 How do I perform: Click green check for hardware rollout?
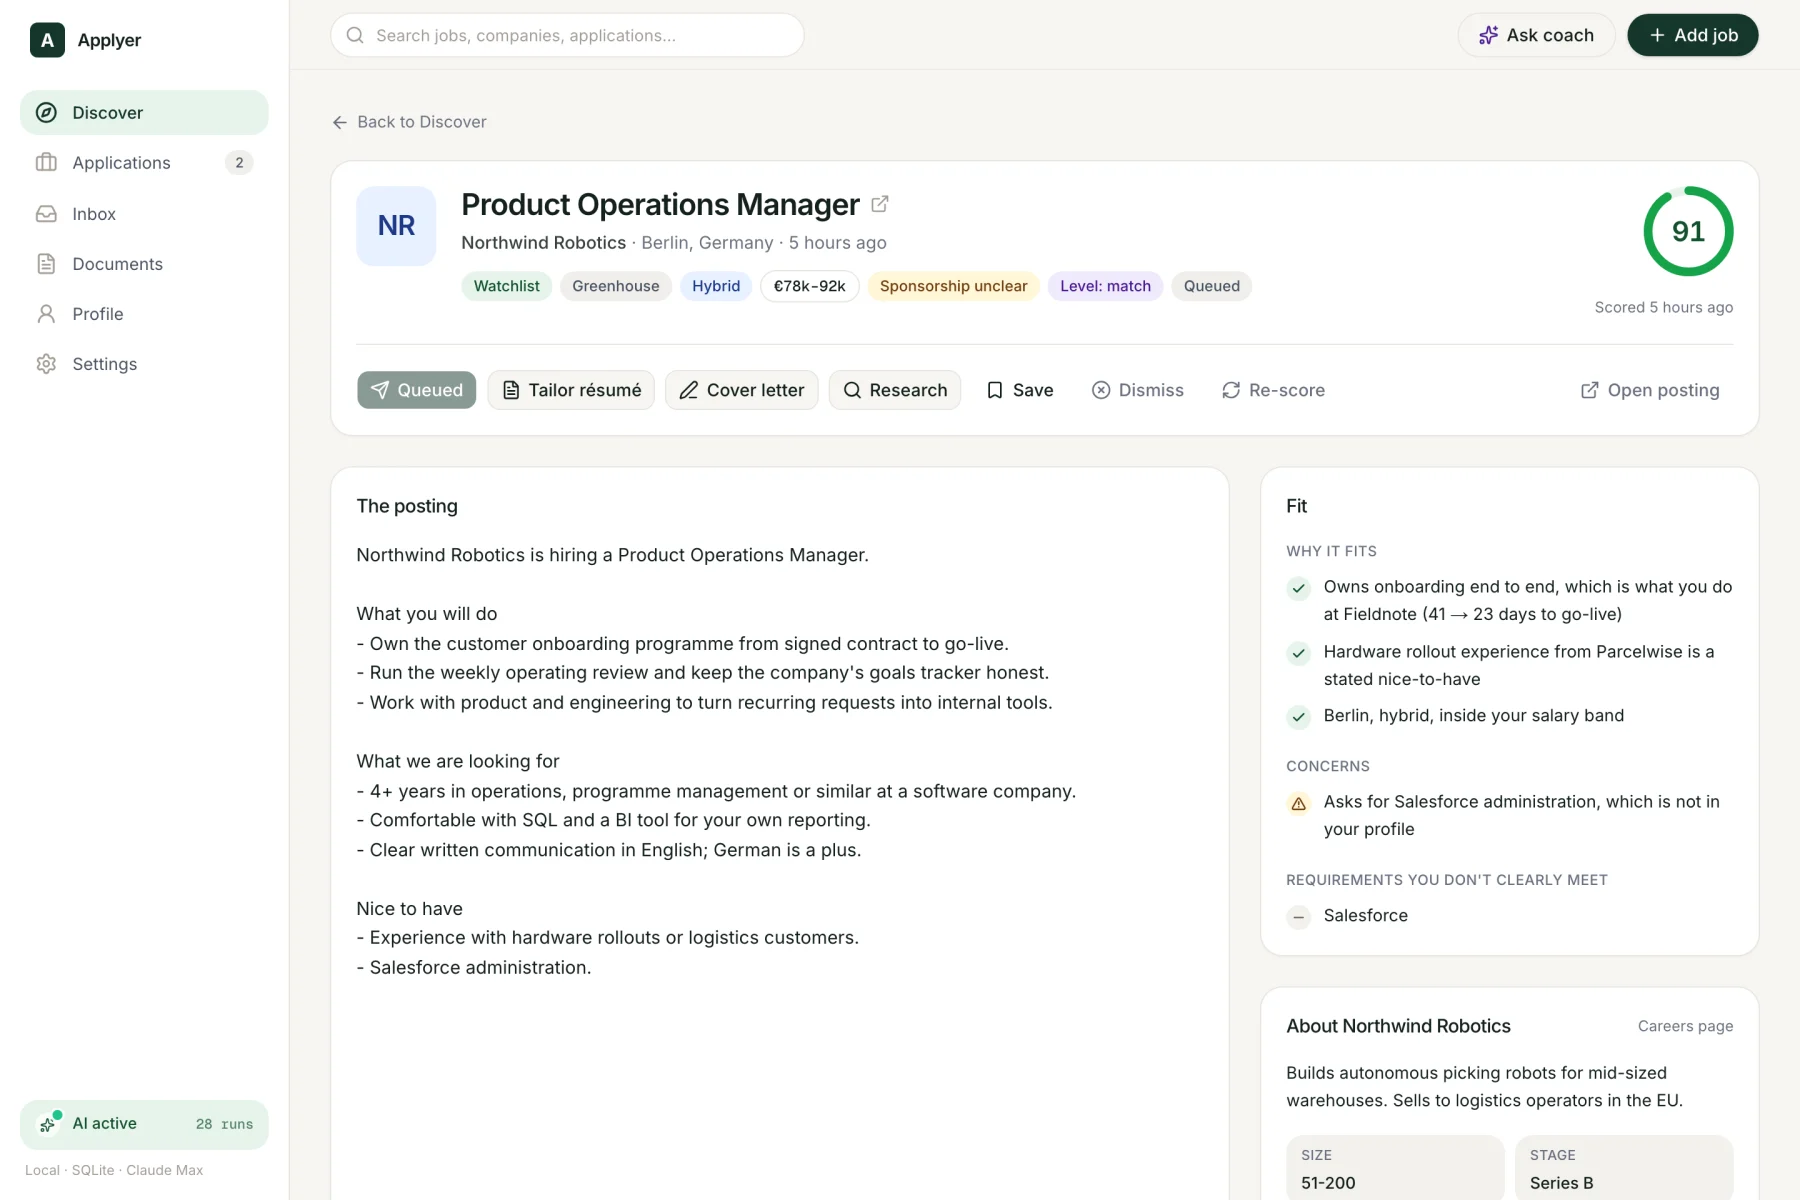1299,653
